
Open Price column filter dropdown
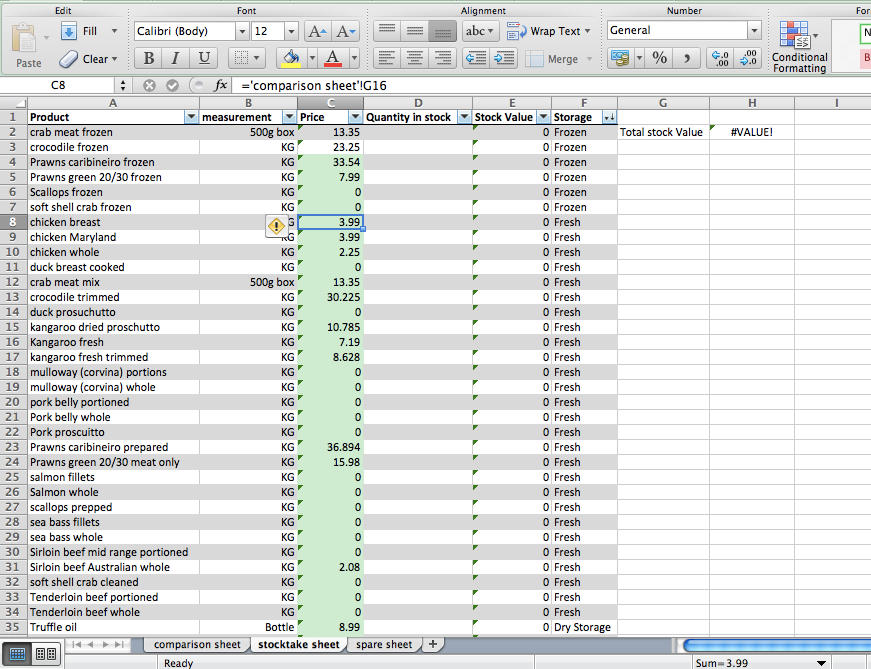[355, 117]
